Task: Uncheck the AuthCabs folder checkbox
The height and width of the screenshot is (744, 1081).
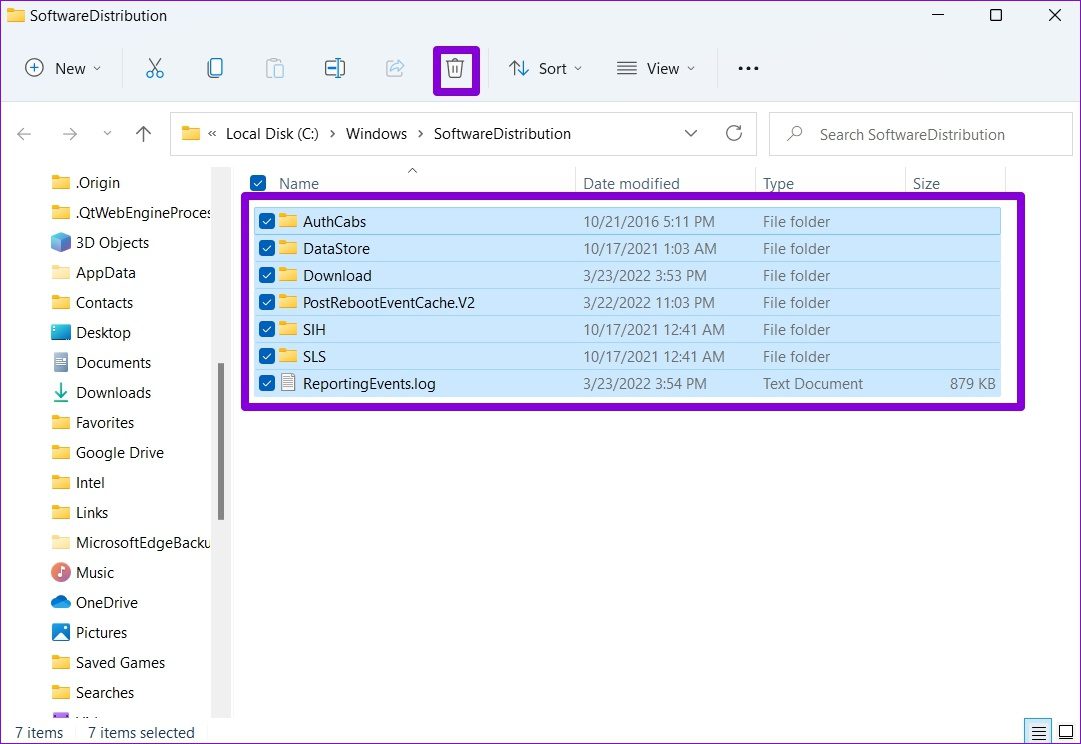Action: click(x=267, y=221)
